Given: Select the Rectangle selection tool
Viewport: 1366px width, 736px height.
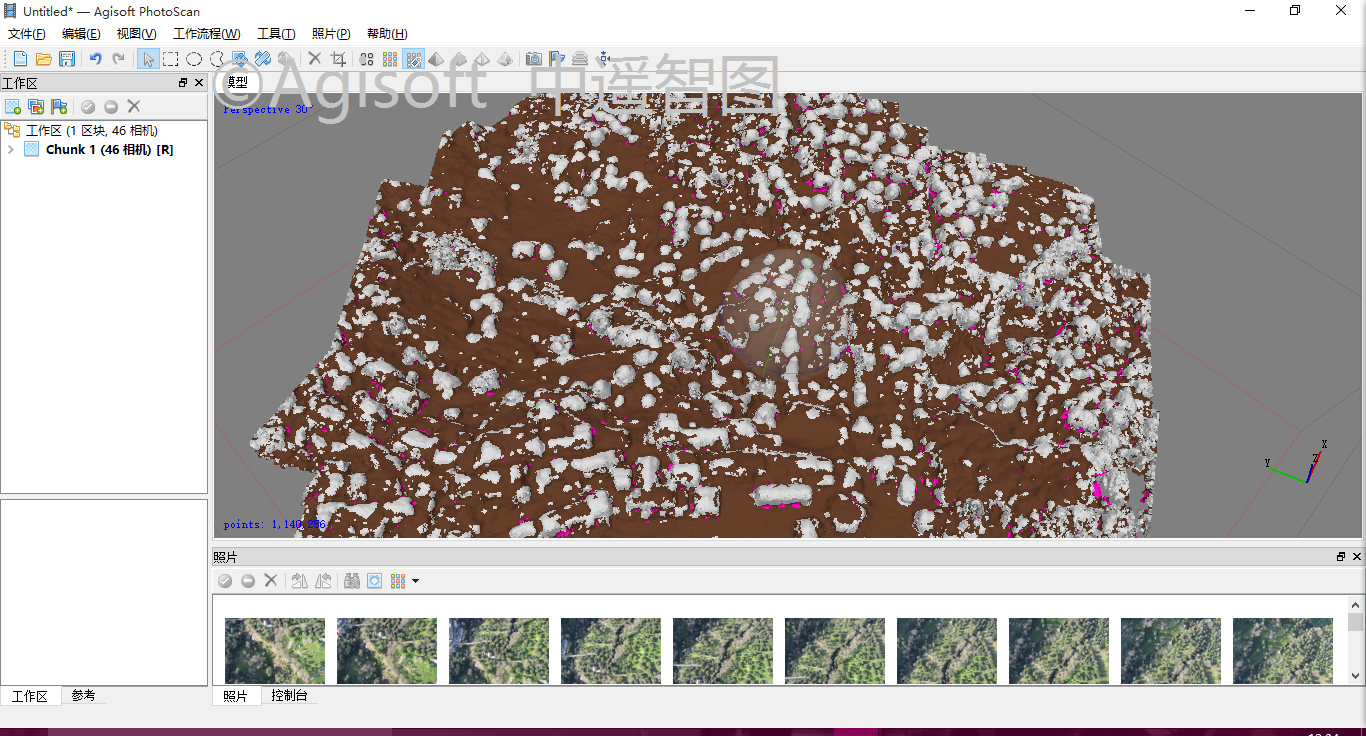Looking at the screenshot, I should [171, 59].
